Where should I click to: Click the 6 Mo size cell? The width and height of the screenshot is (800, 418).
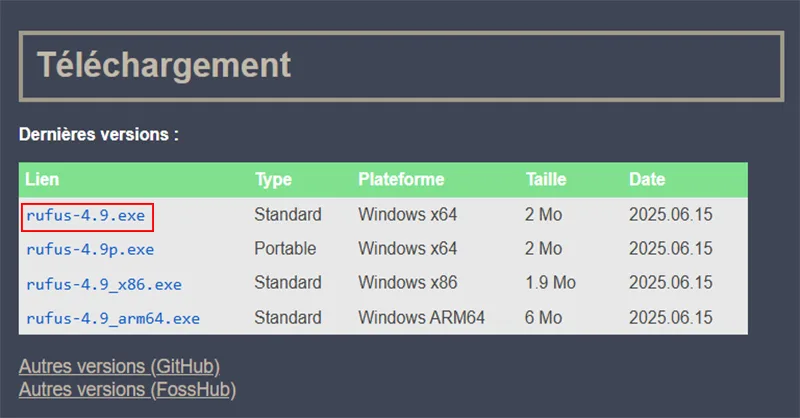tap(543, 317)
